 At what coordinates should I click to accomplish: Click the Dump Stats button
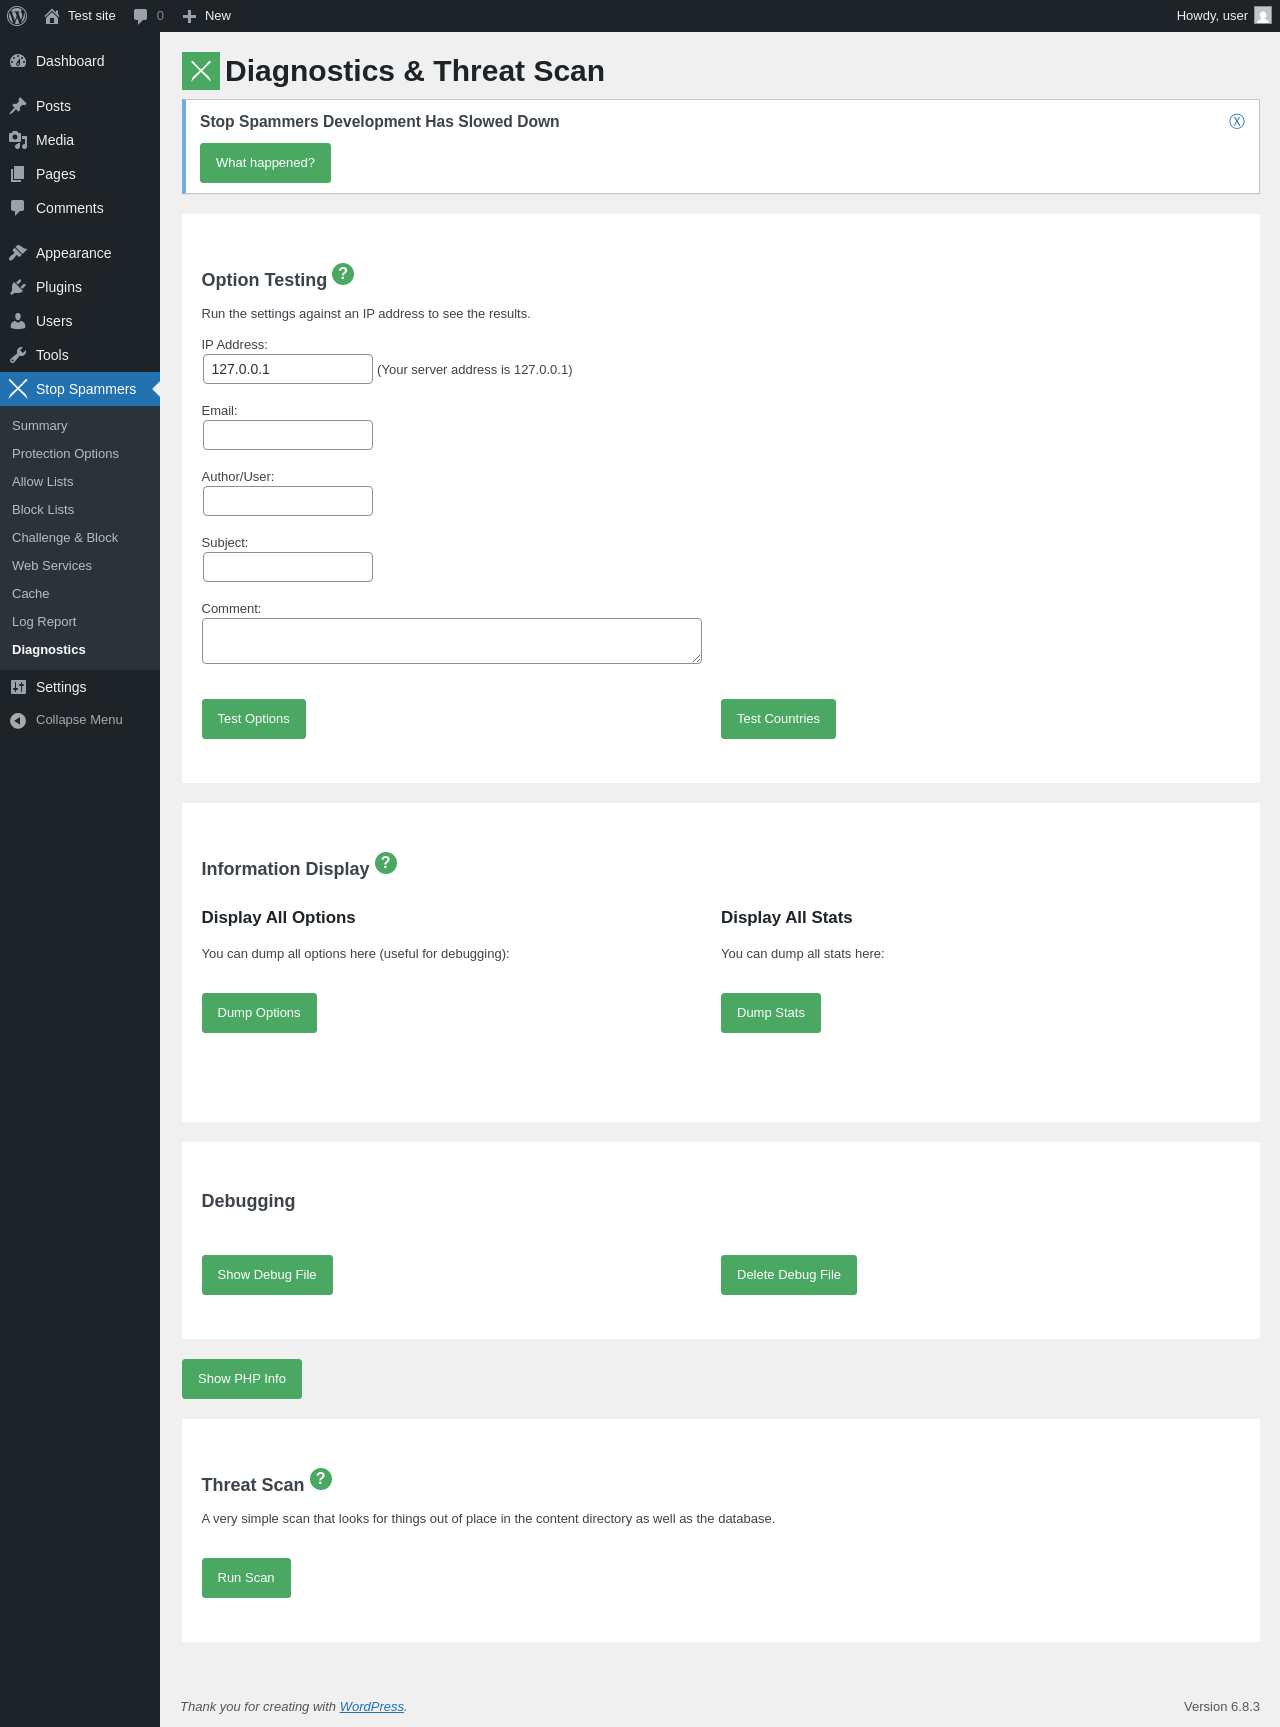tap(771, 1013)
